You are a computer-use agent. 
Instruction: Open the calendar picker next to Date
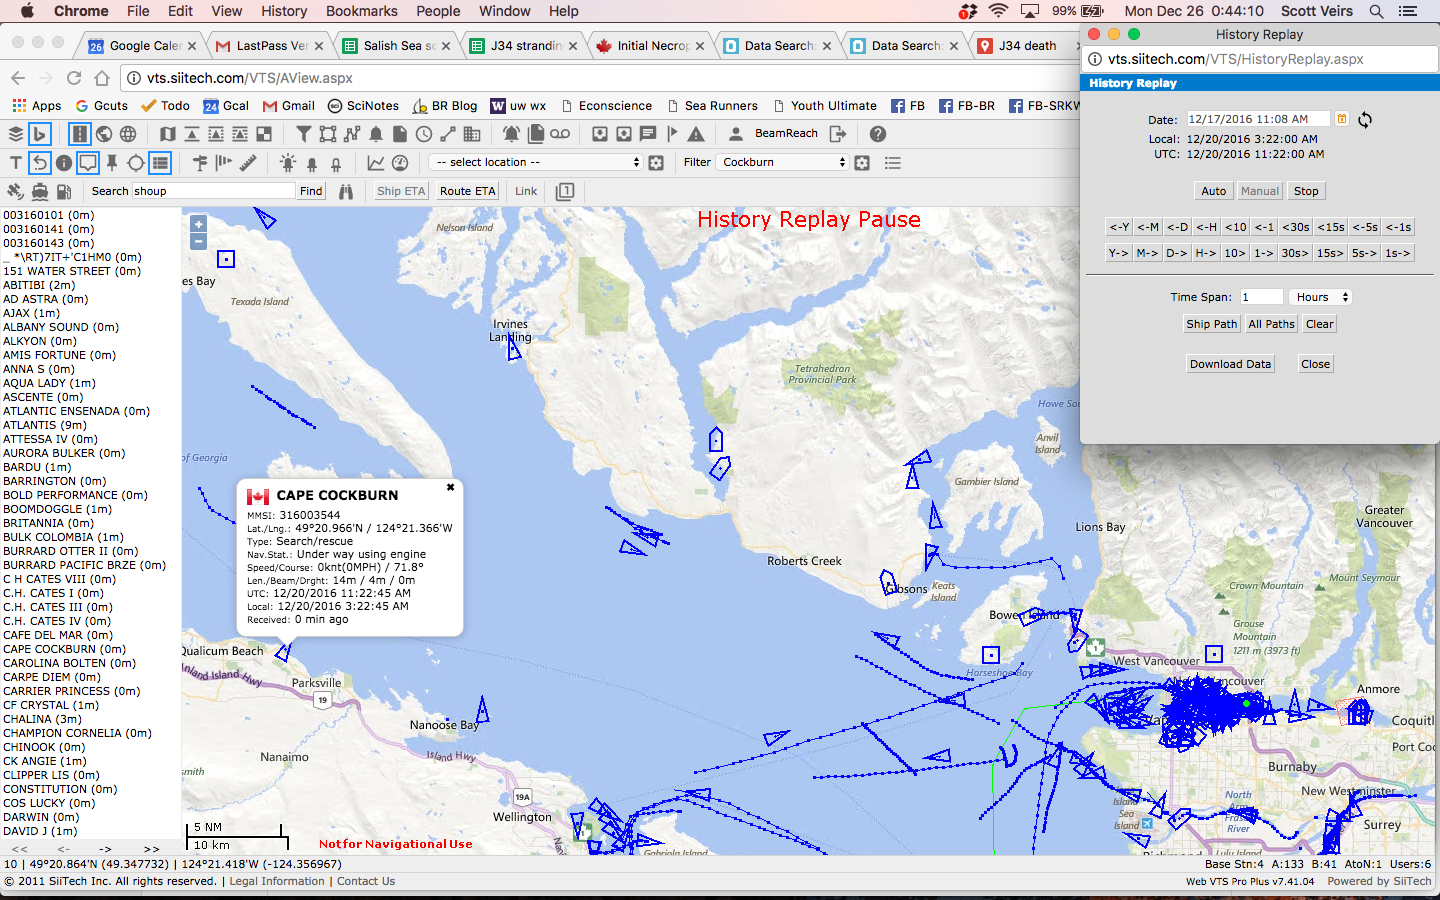coord(1342,119)
